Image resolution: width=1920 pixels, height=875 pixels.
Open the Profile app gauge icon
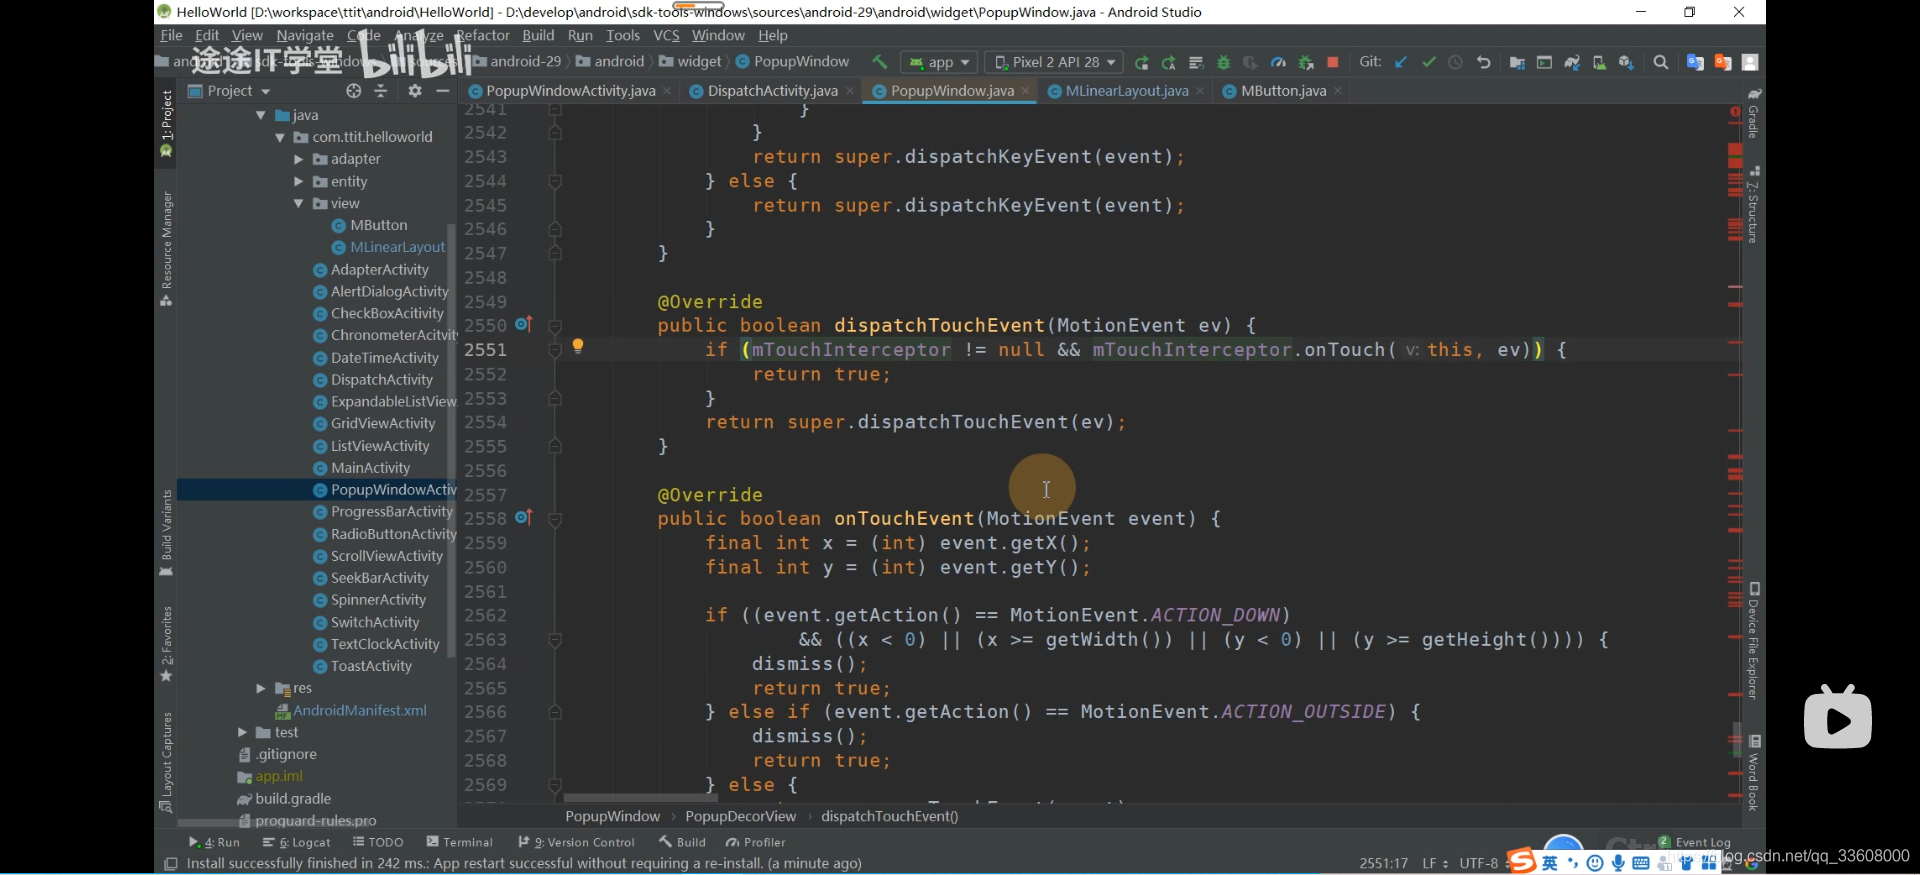click(1278, 62)
